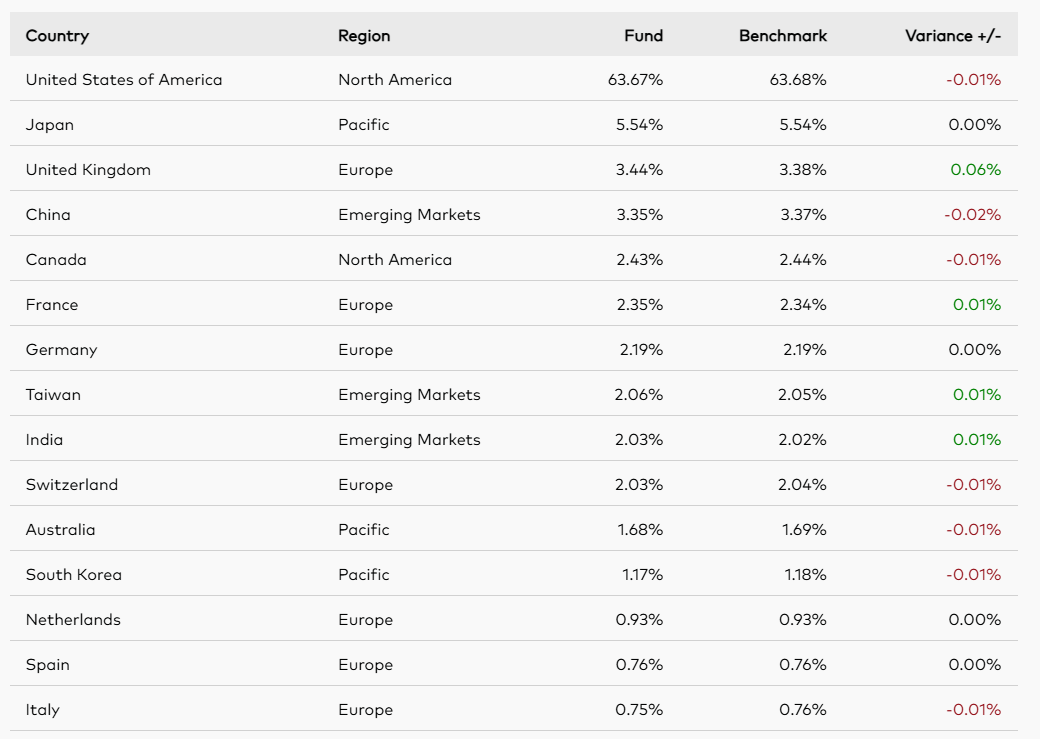1040x739 pixels.
Task: Select the United States of America row name
Action: coord(124,80)
